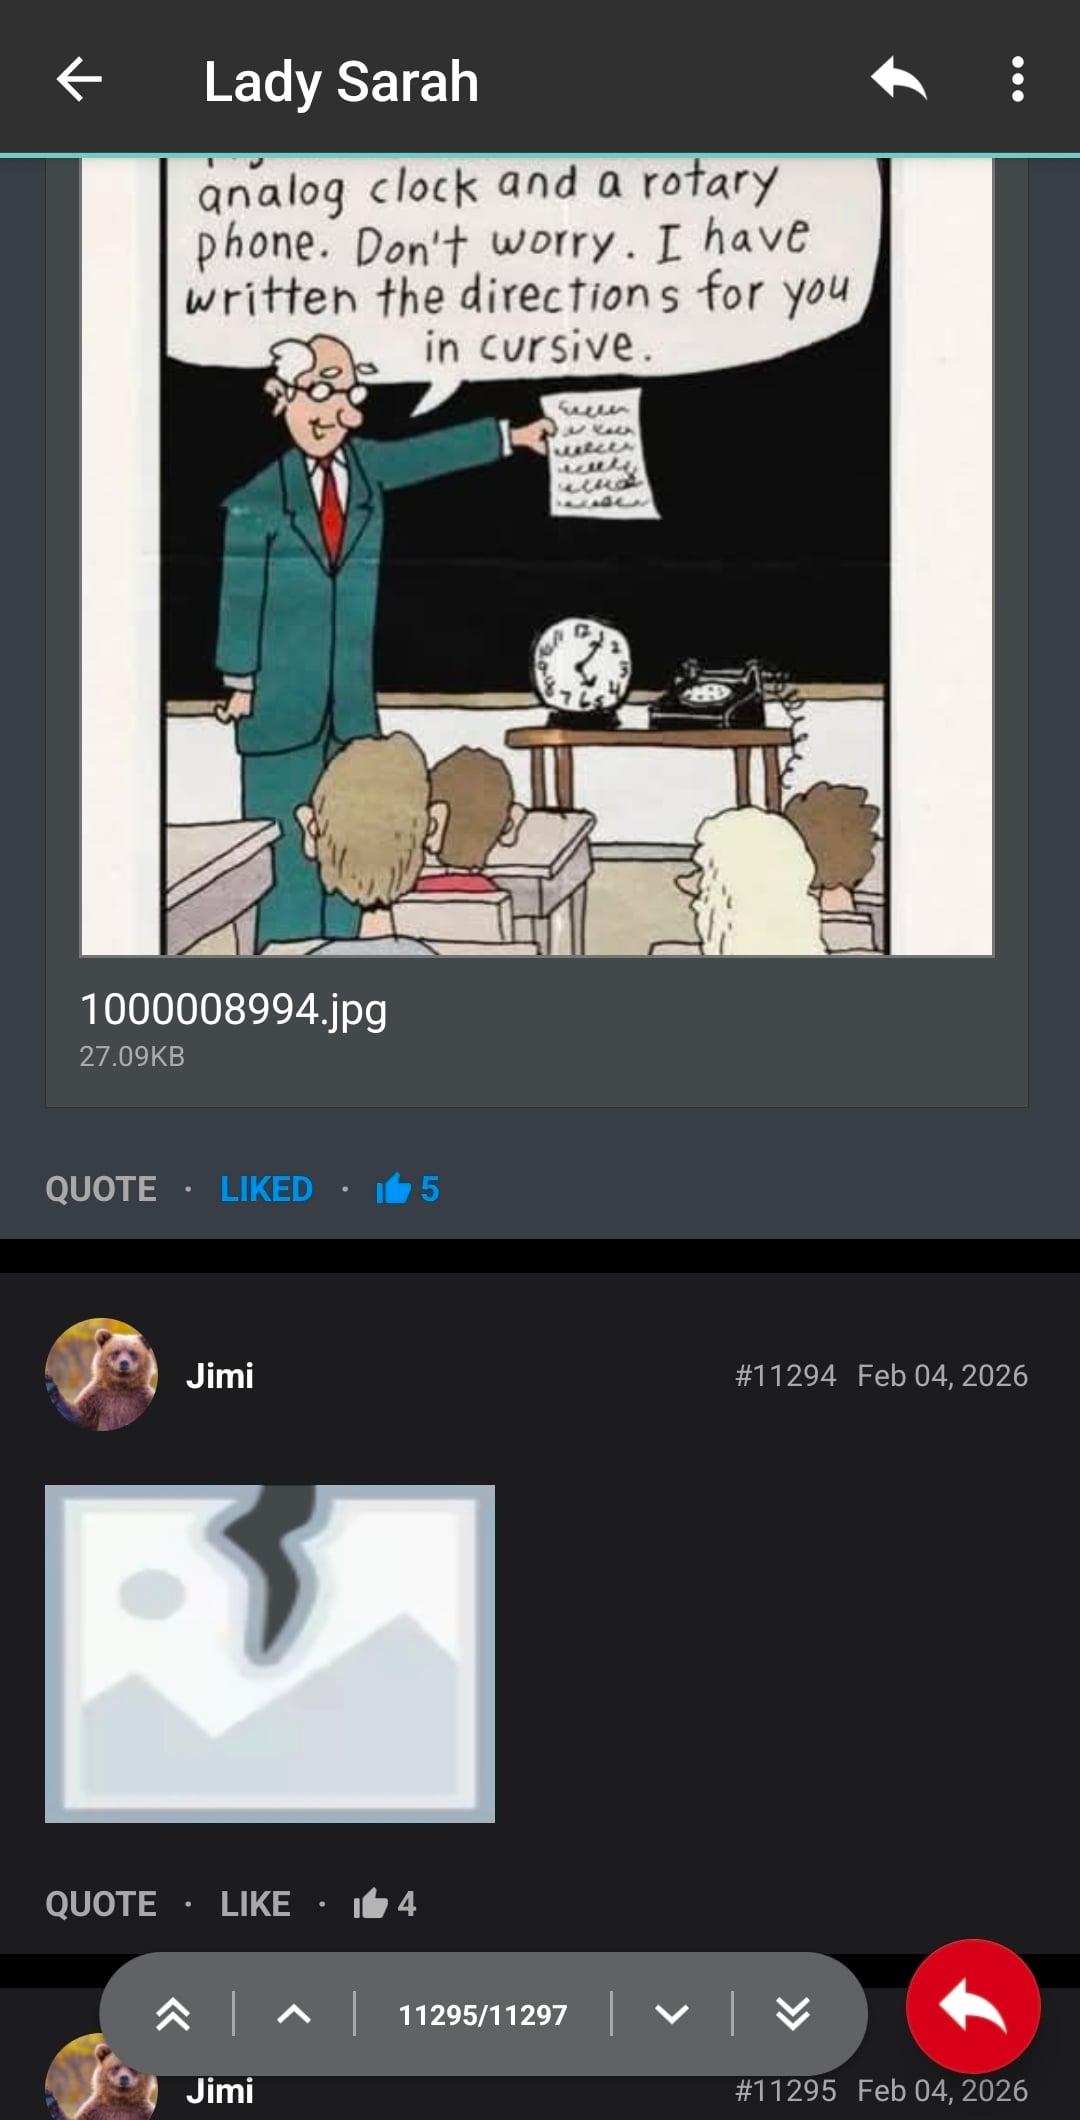Image resolution: width=1080 pixels, height=2120 pixels.
Task: Open the three-dot overflow menu
Action: pos(1017,80)
